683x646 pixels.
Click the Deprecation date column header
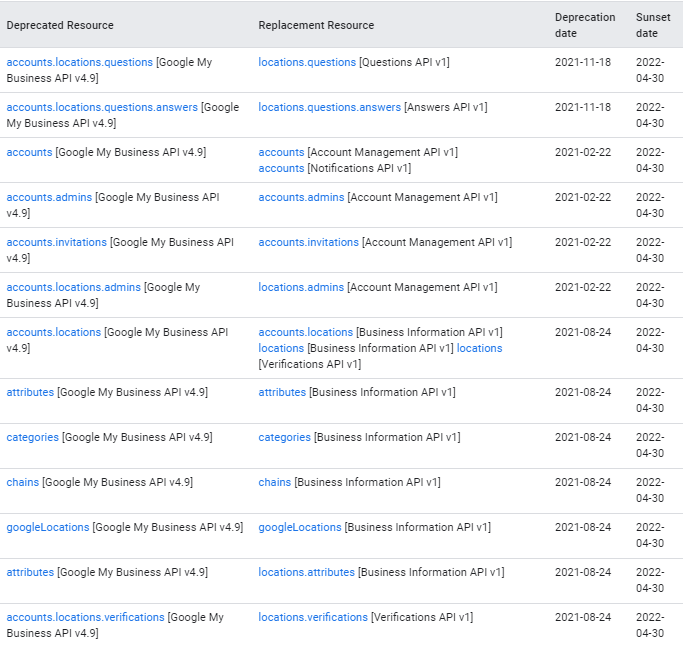585,25
